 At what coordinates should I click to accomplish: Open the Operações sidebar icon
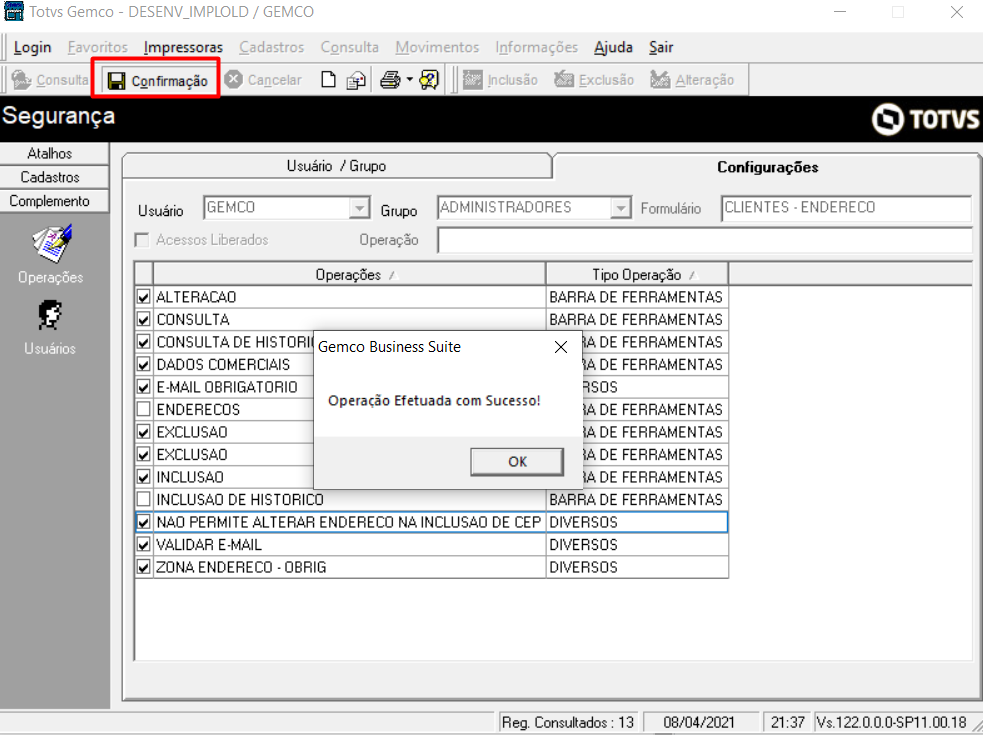click(x=51, y=243)
